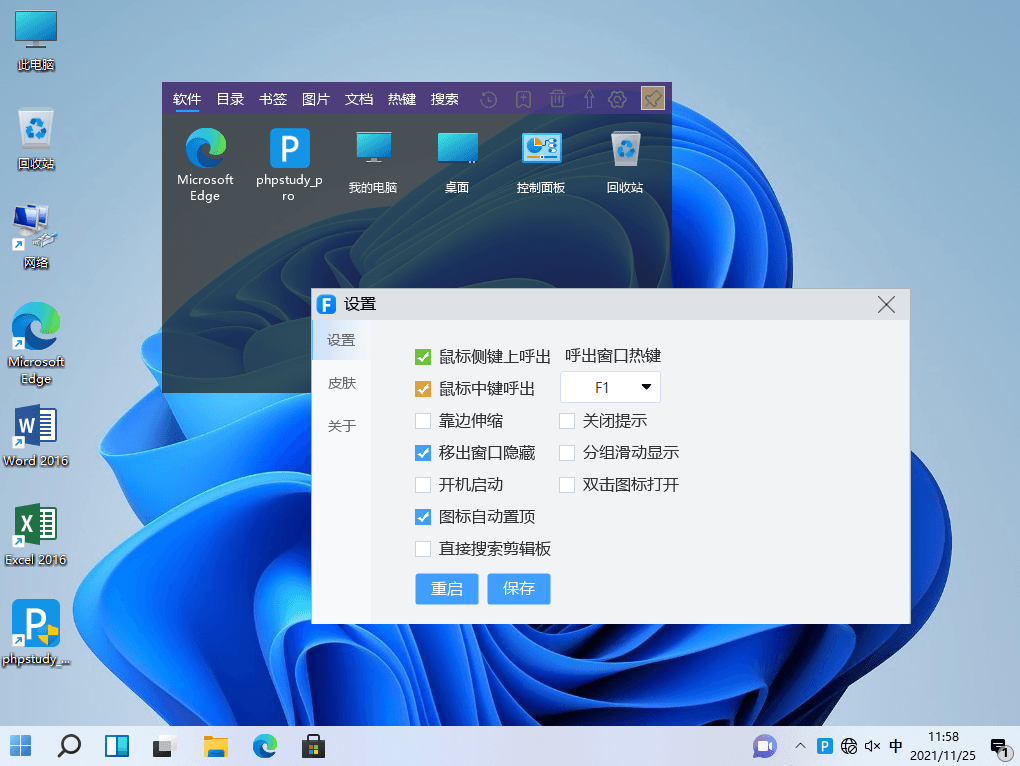The width and height of the screenshot is (1020, 766).
Task: Switch to 书签 tab in launcher
Action: 273,99
